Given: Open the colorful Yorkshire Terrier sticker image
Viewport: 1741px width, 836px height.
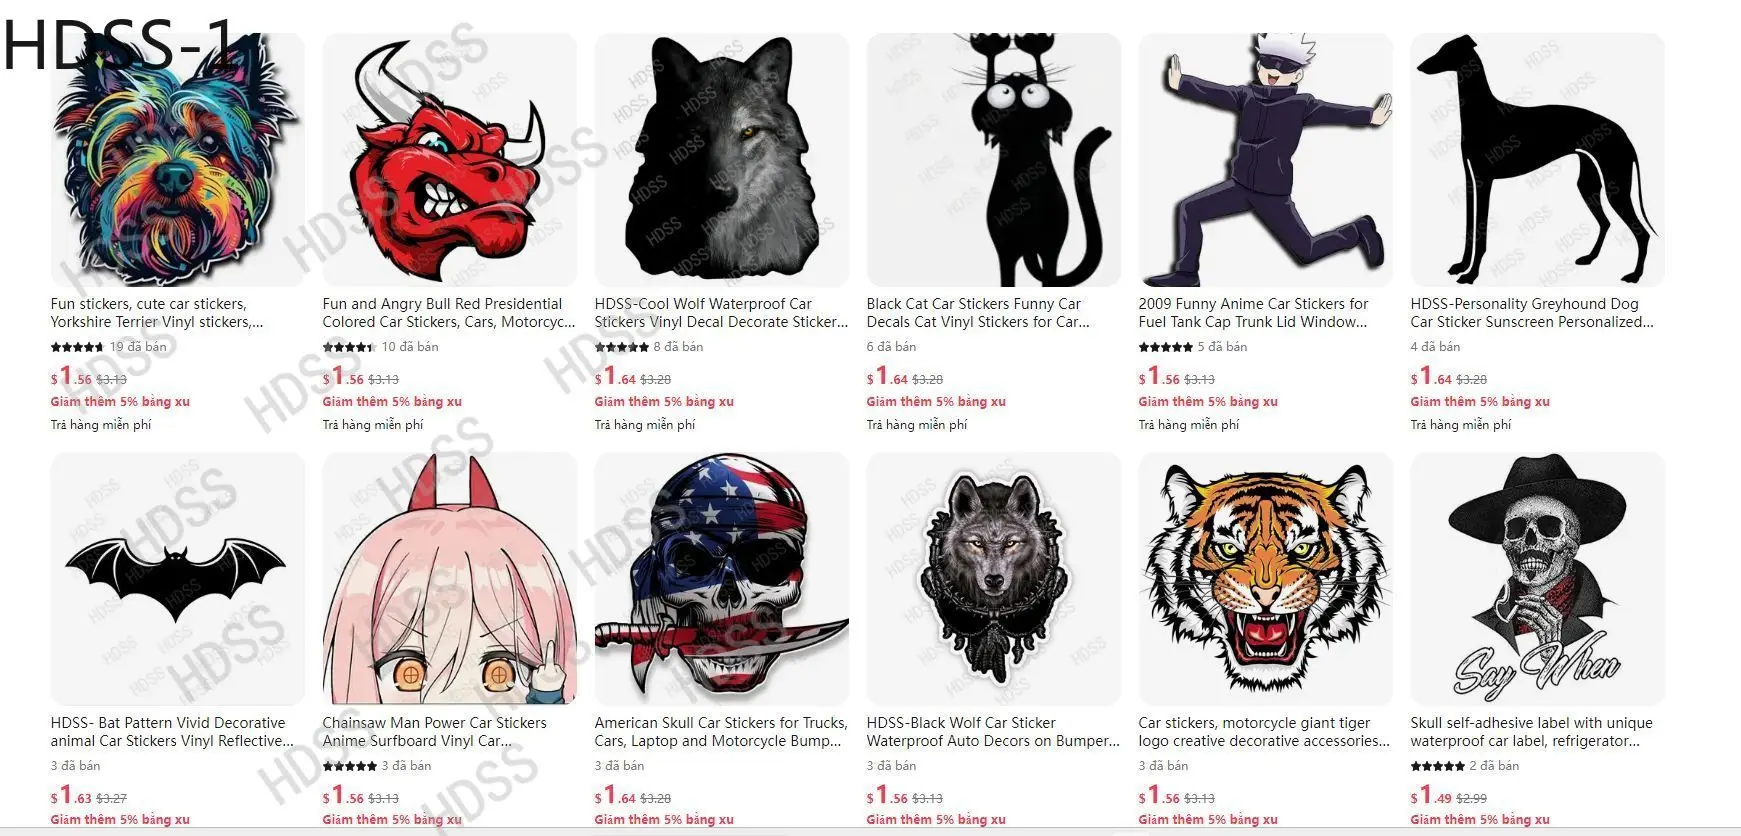Looking at the screenshot, I should [178, 160].
